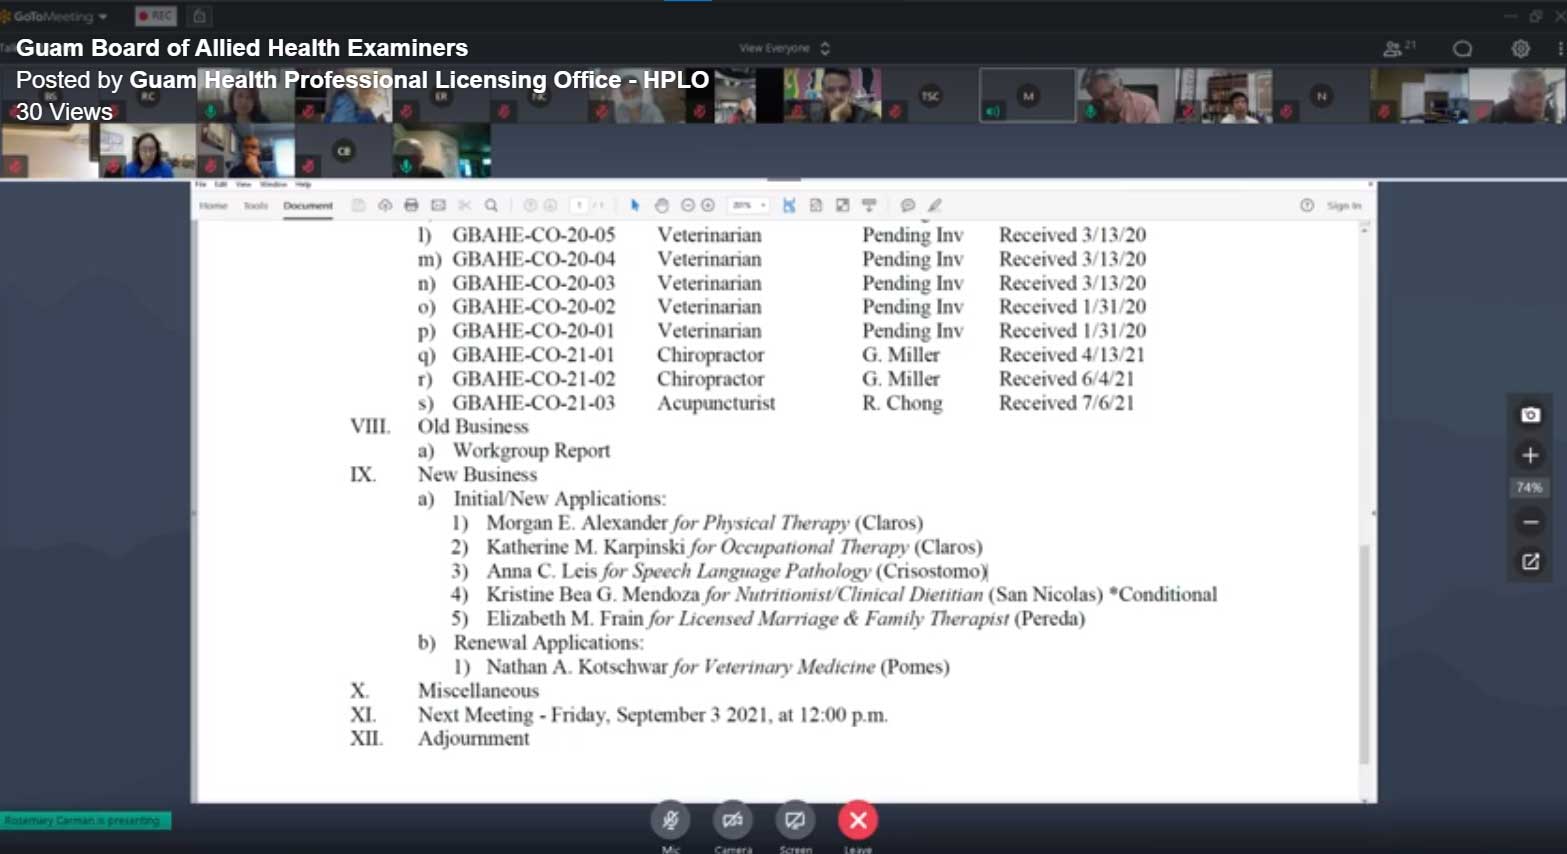The image size is (1567, 854).
Task: Click the Find text magnifier icon
Action: [491, 205]
